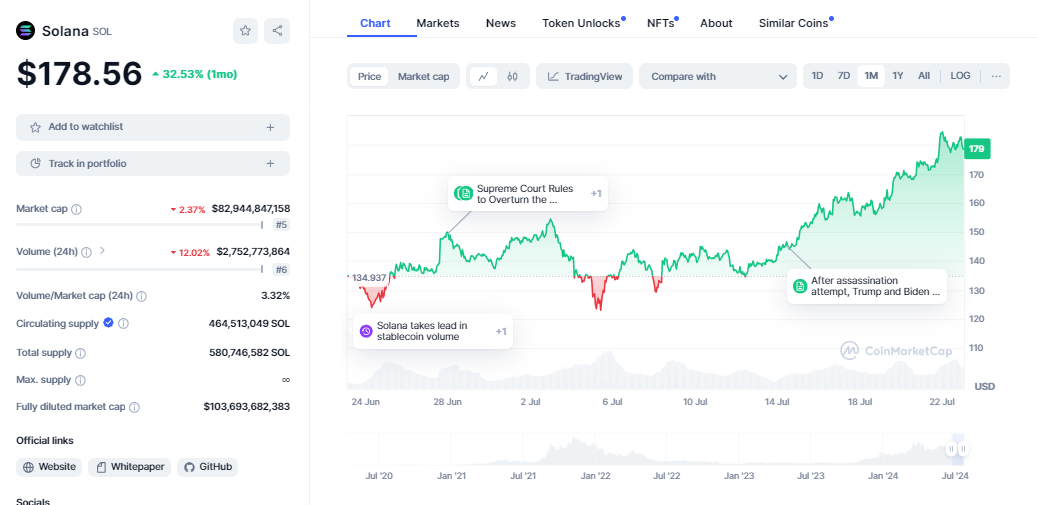Screen dimensions: 1038x505
Task: Open the GitHub link
Action: point(207,467)
